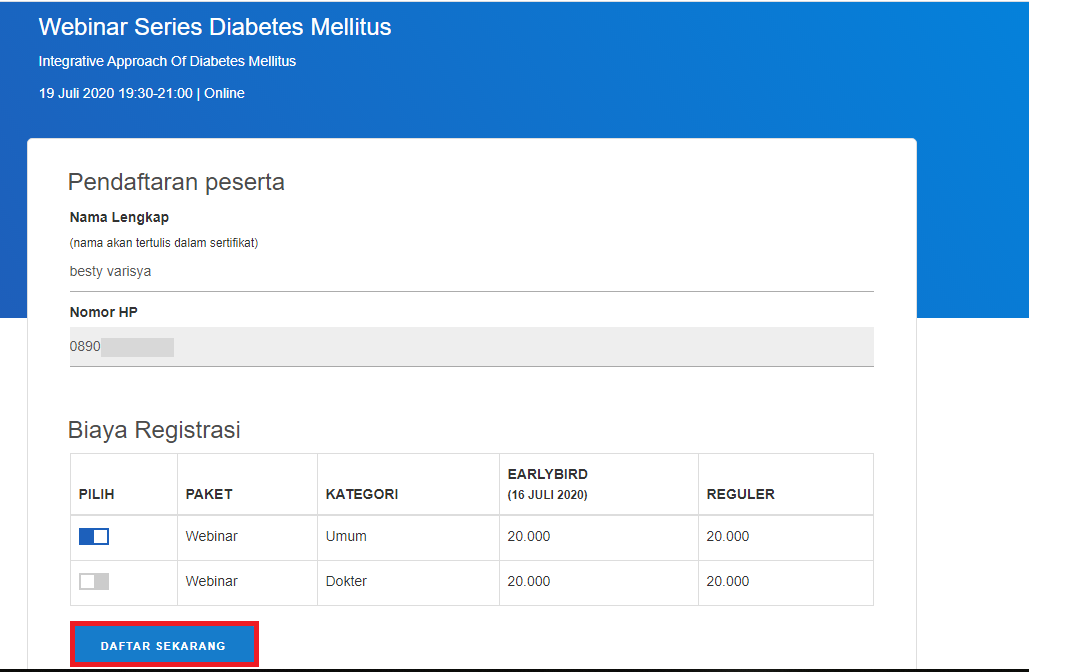Click the Biaya Registrasi heading
1089x672 pixels.
(154, 430)
